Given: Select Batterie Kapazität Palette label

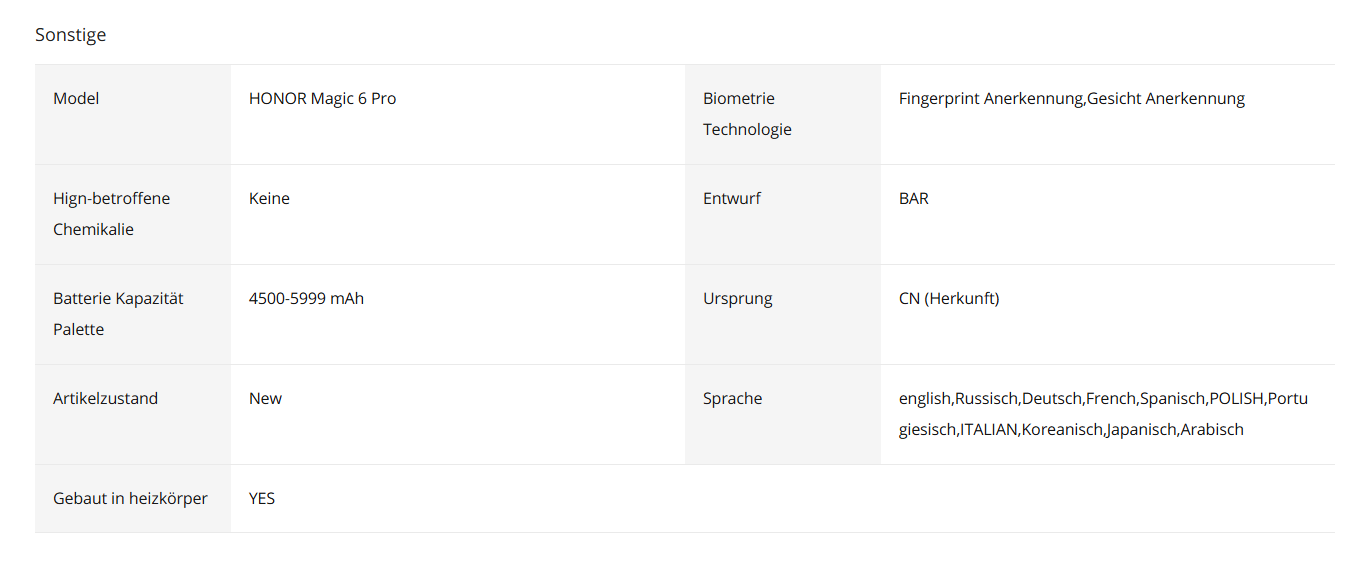Looking at the screenshot, I should [x=118, y=314].
